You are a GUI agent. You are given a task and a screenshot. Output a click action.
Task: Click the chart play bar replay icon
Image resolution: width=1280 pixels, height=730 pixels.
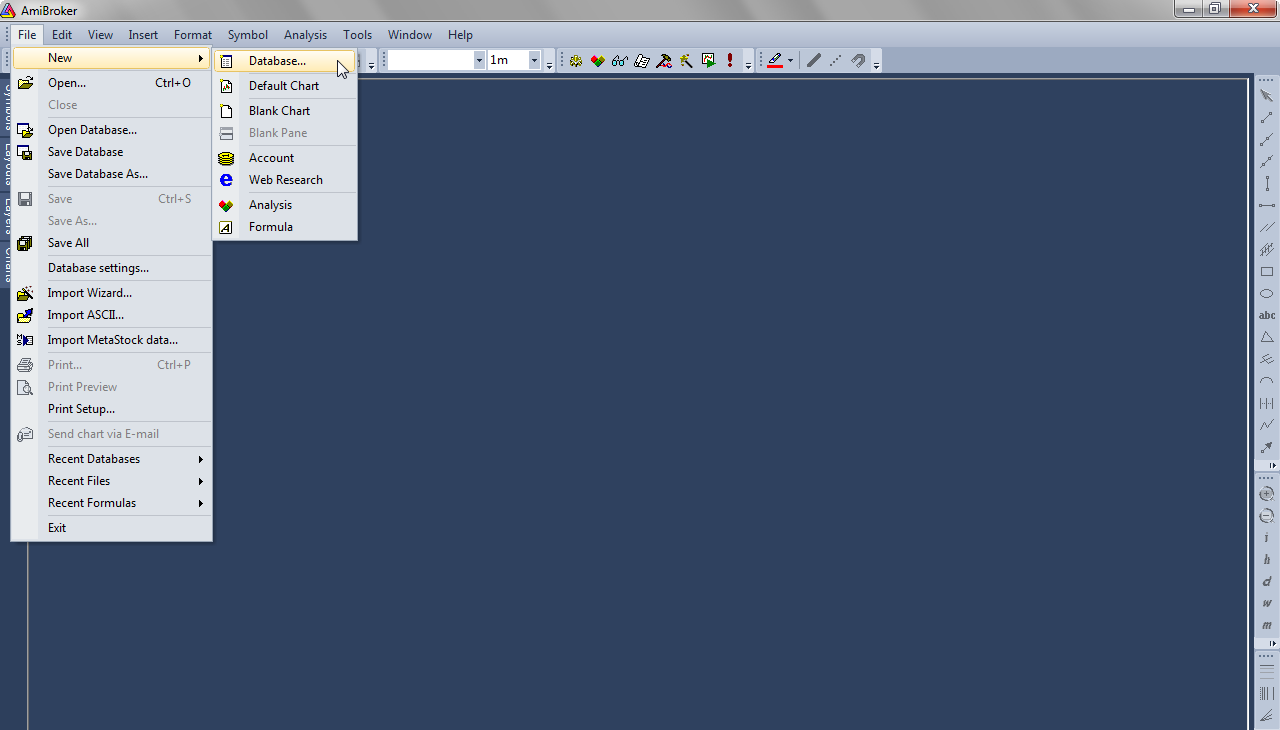tap(708, 61)
